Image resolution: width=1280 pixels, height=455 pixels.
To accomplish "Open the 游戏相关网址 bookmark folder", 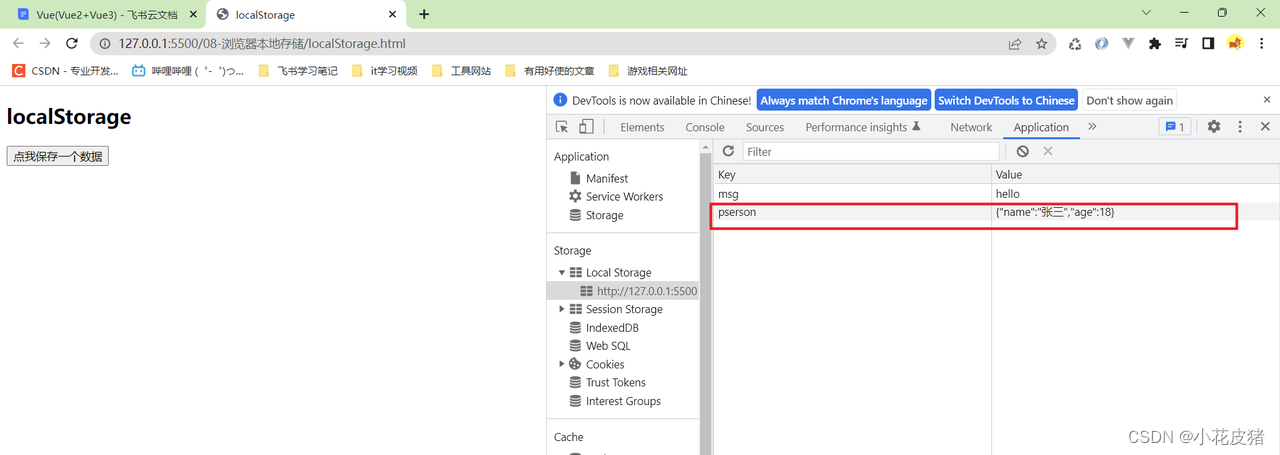I will point(647,71).
